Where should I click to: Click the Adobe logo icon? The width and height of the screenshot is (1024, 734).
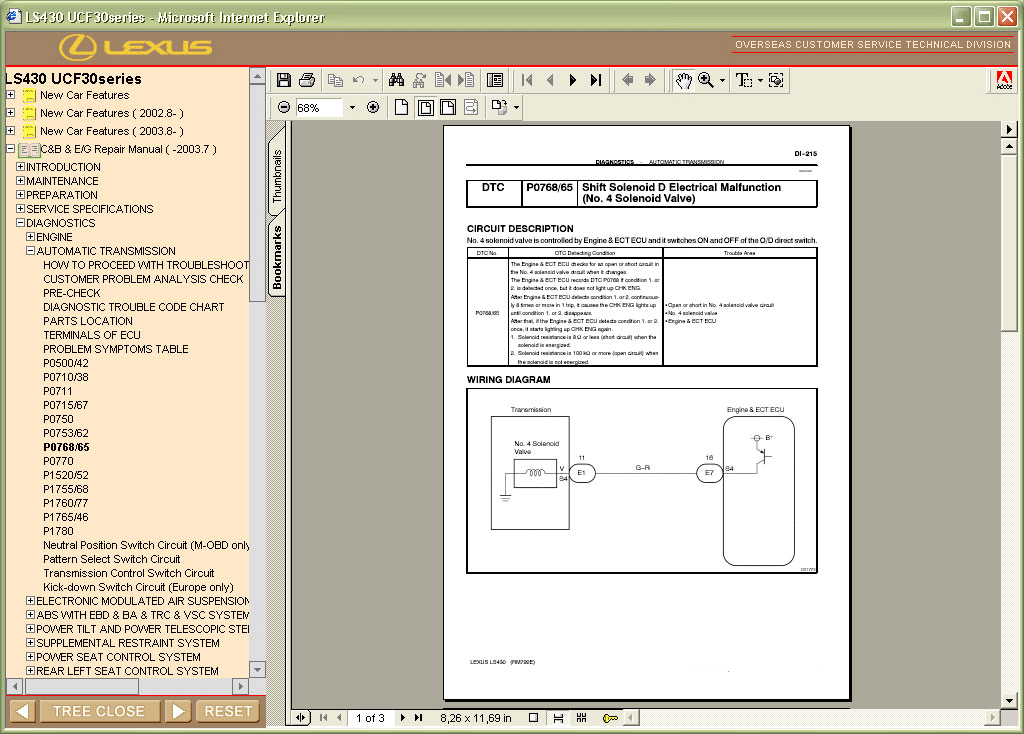click(x=1004, y=80)
